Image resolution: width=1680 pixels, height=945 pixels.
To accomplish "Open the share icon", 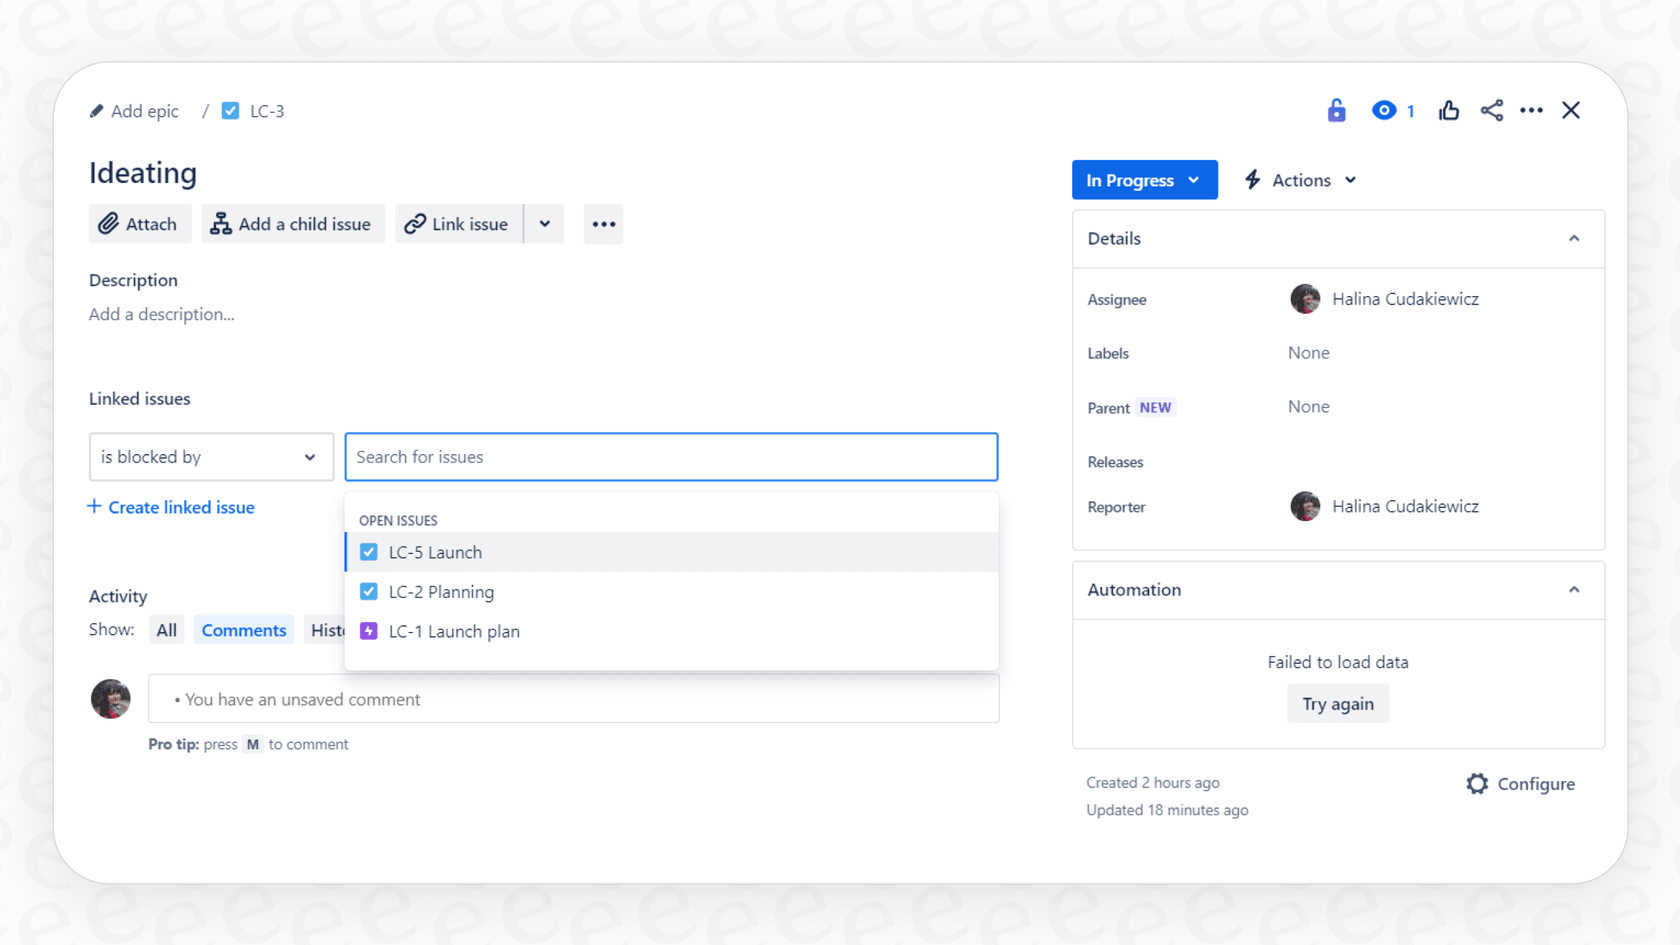I will click(1492, 110).
